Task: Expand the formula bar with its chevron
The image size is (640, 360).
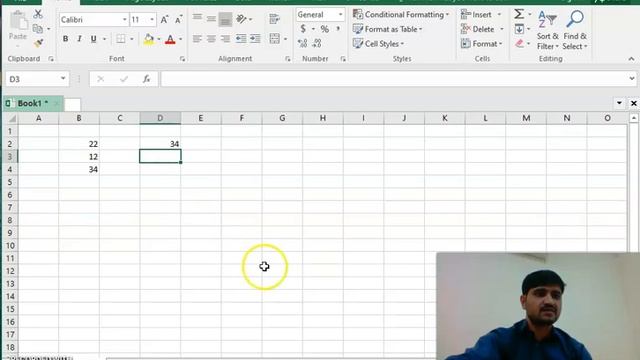Action: coord(632,78)
